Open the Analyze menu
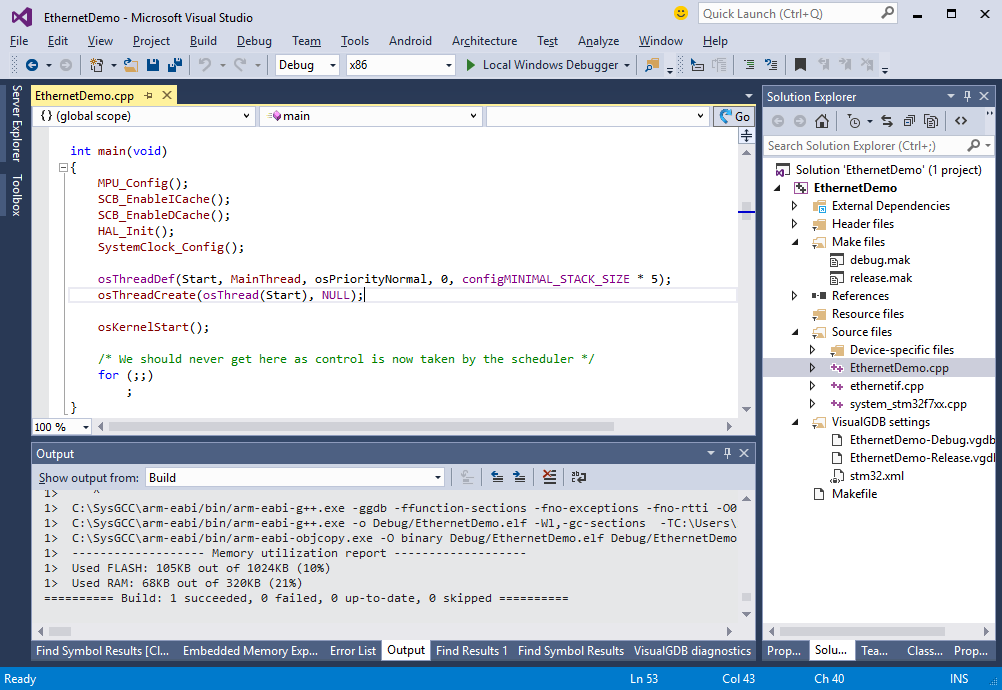The height and width of the screenshot is (690, 1002). coord(598,41)
